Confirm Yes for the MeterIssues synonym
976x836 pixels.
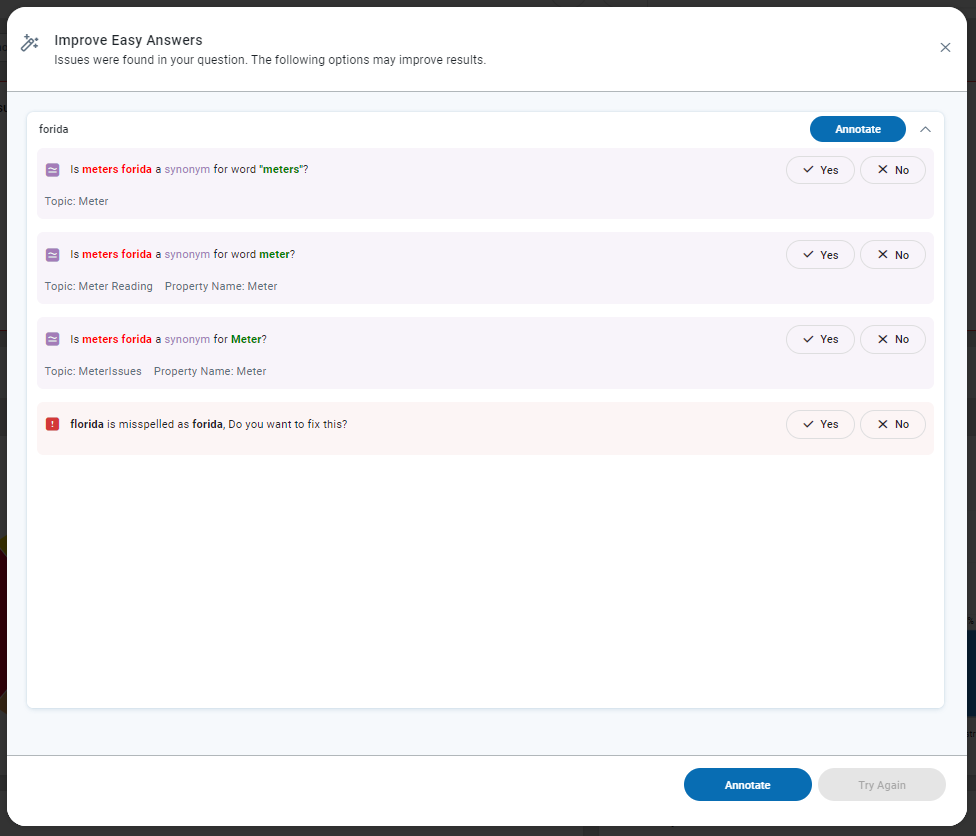point(819,339)
